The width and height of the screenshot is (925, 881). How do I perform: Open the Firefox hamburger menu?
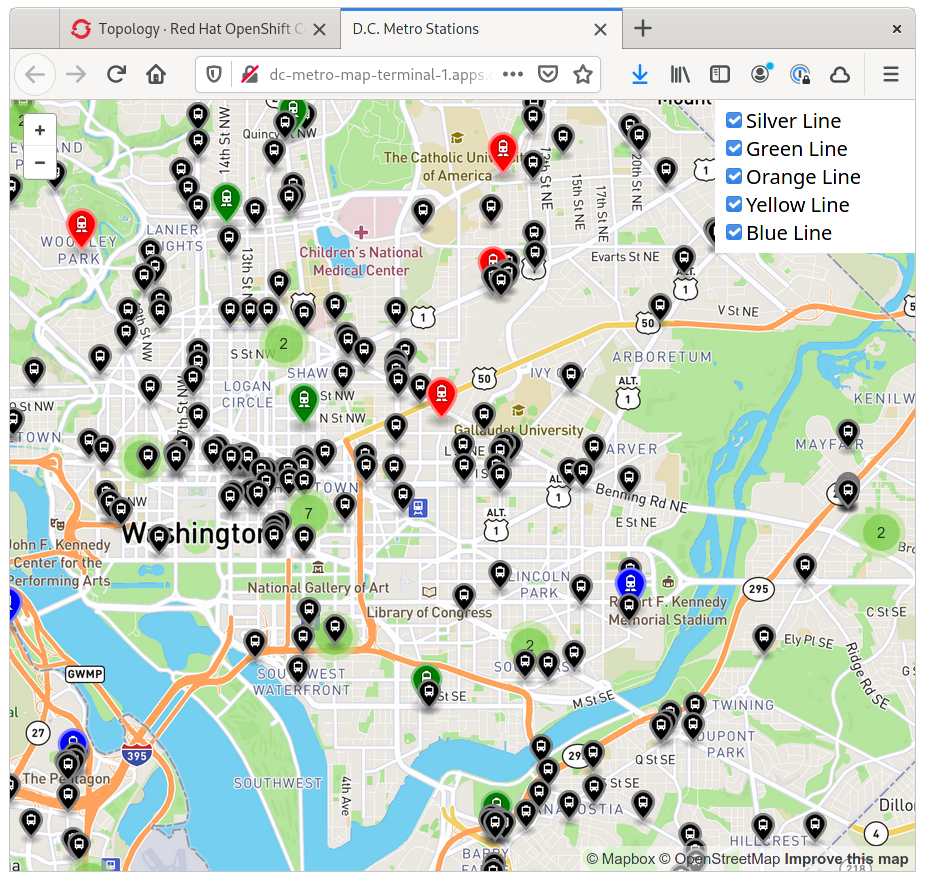(x=891, y=74)
